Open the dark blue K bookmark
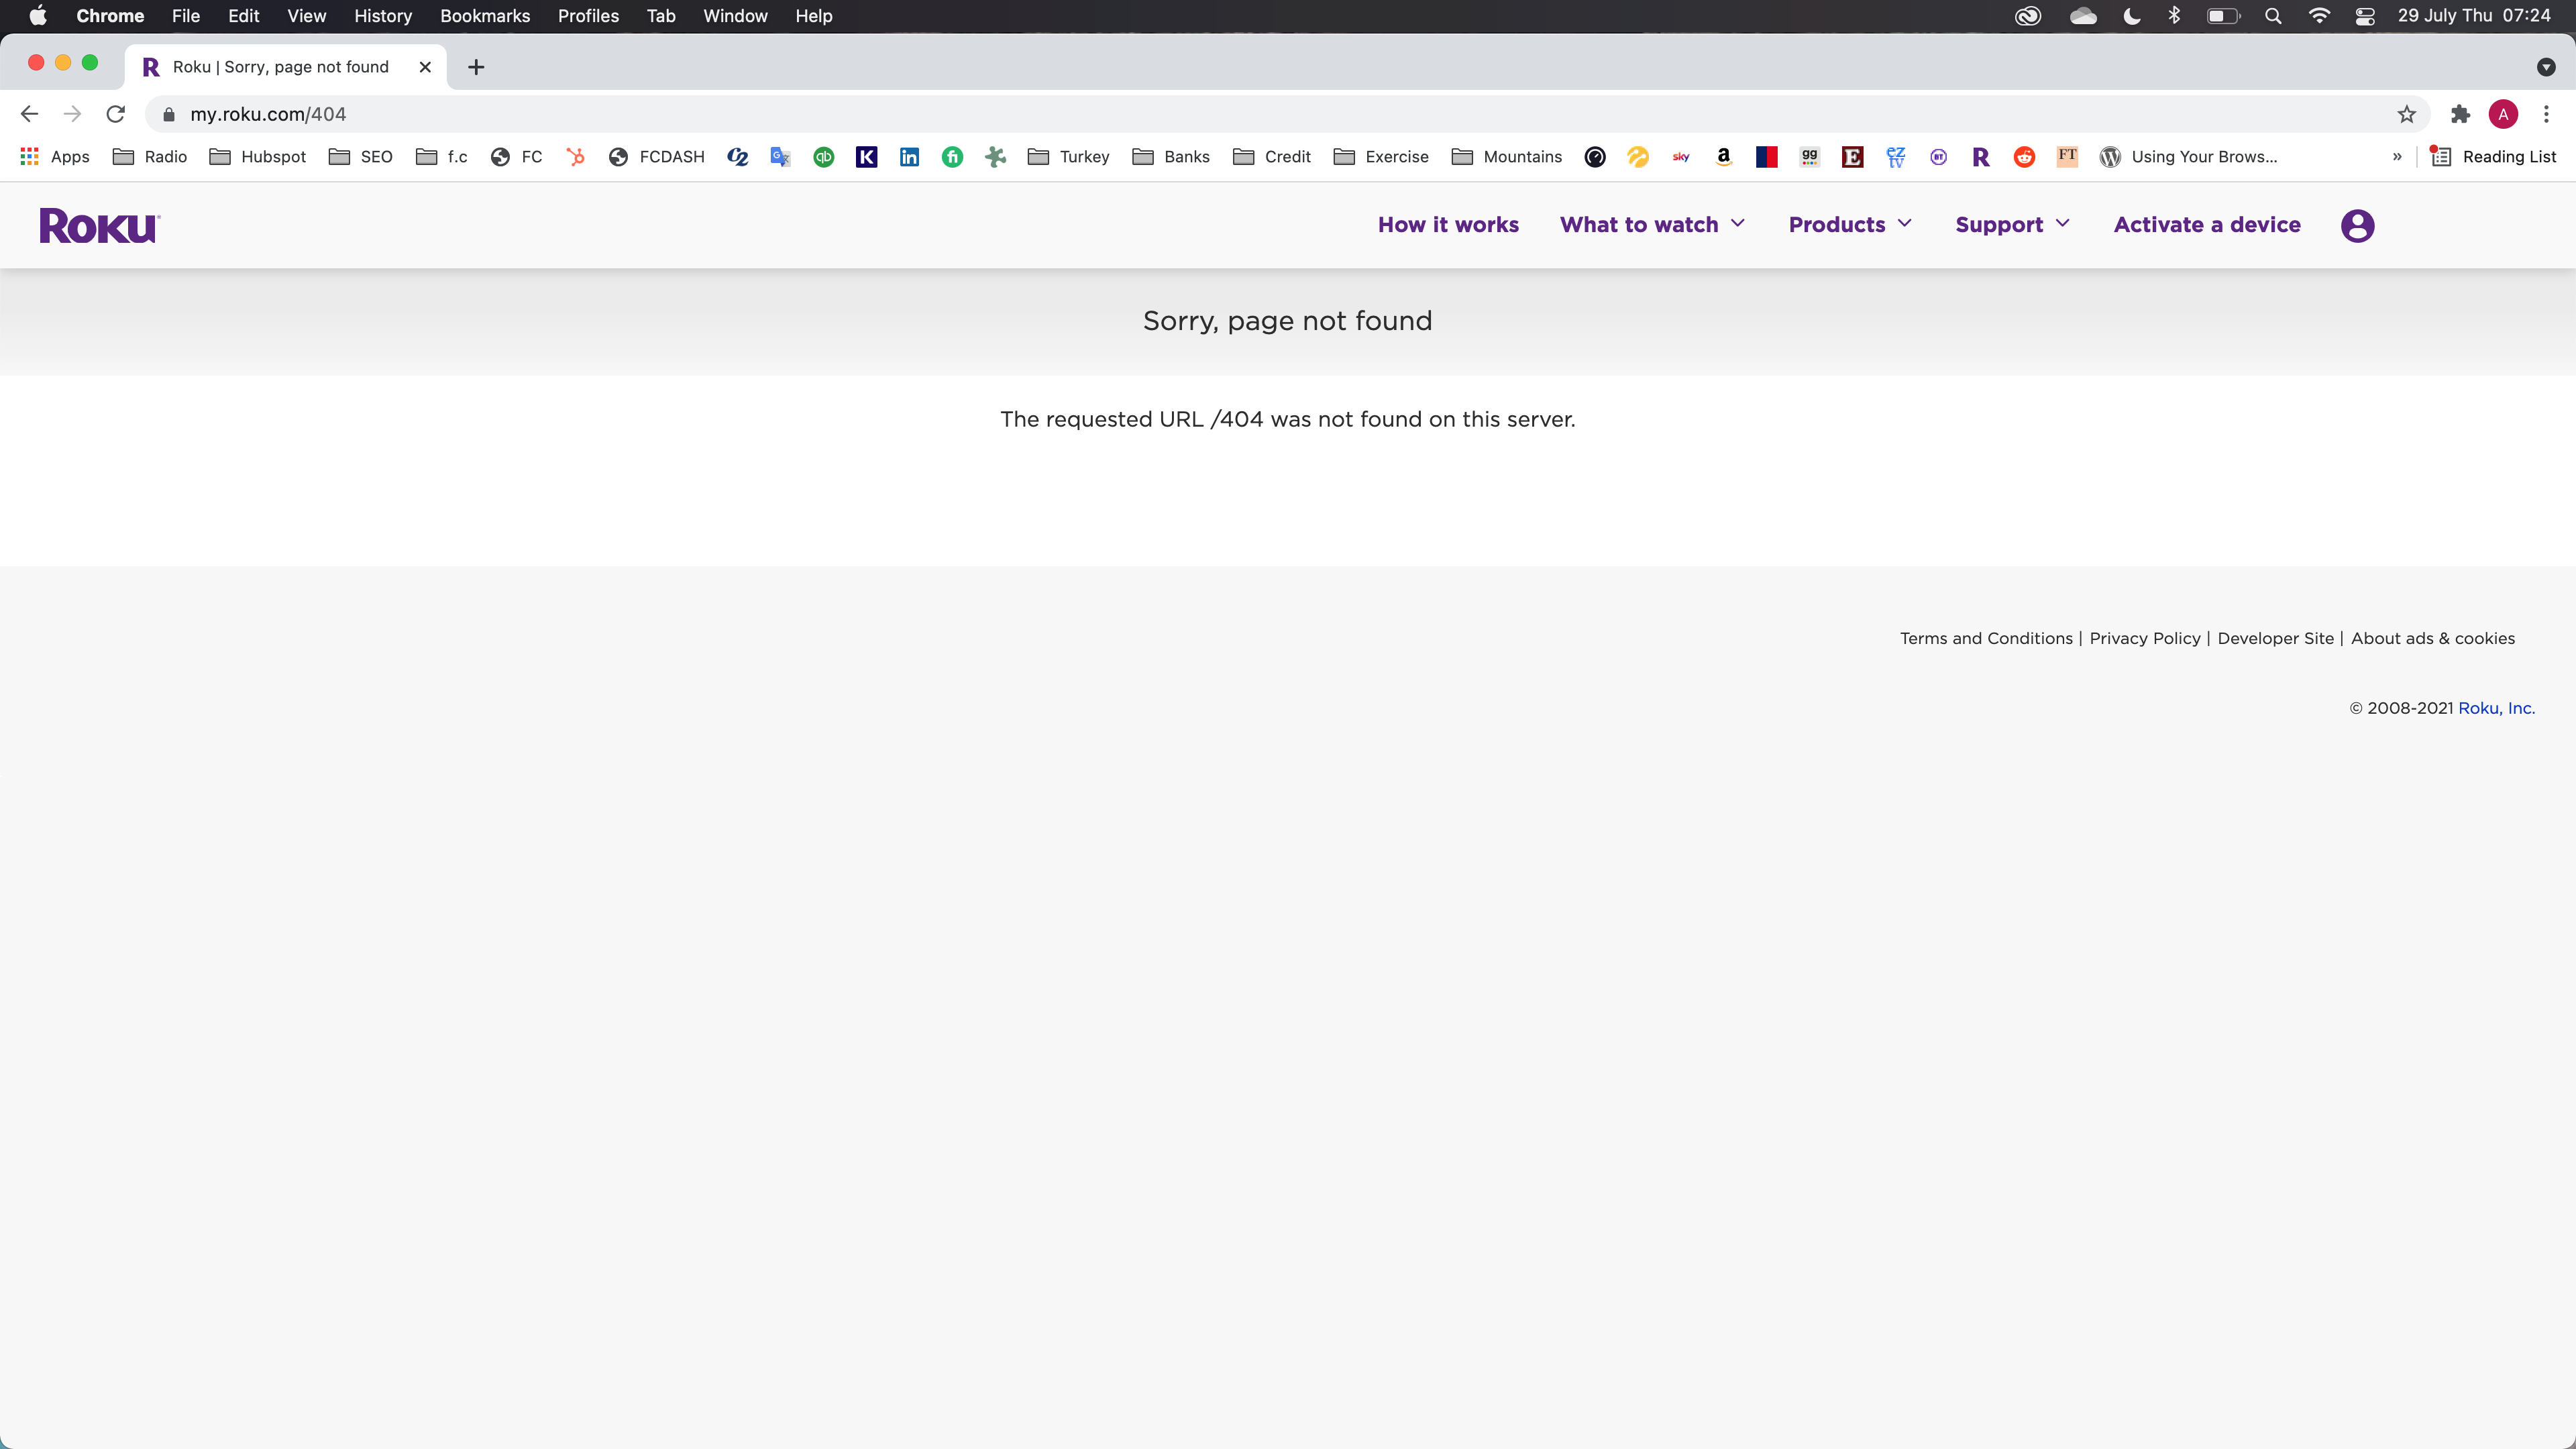 point(866,157)
